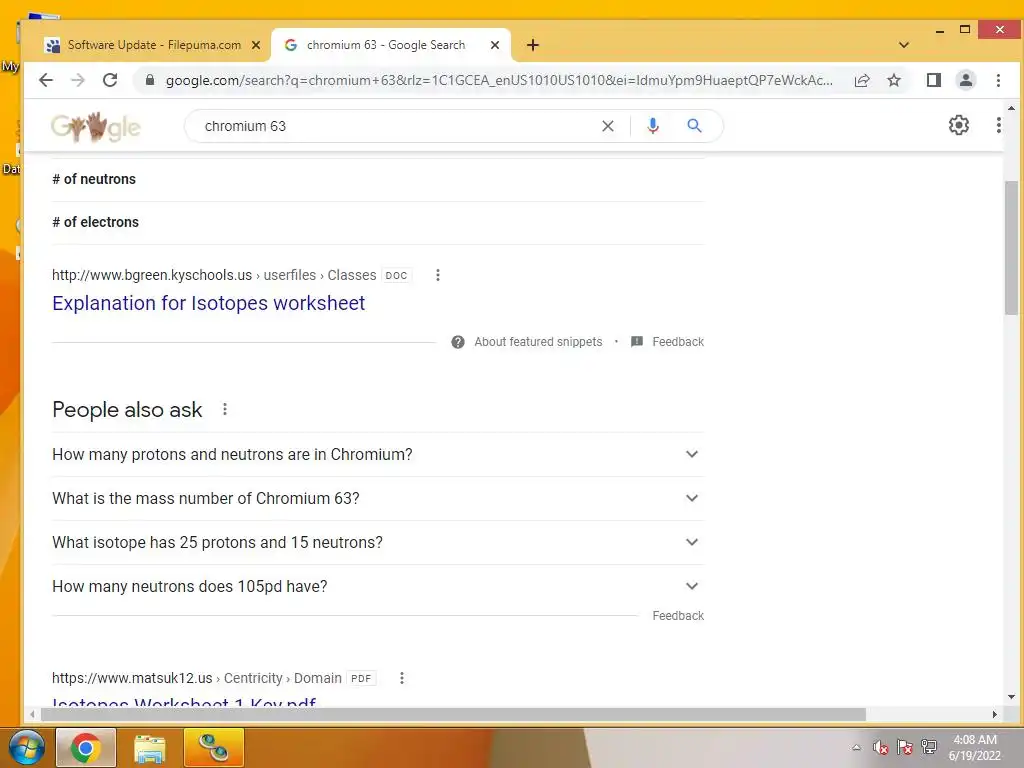Clear the search box with X
The height and width of the screenshot is (768, 1024).
608,126
